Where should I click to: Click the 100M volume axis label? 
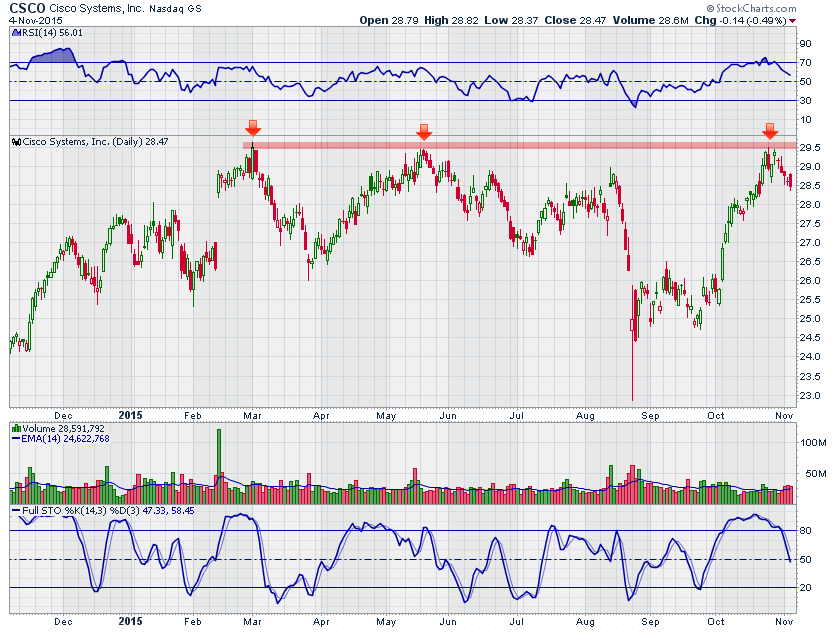(813, 442)
